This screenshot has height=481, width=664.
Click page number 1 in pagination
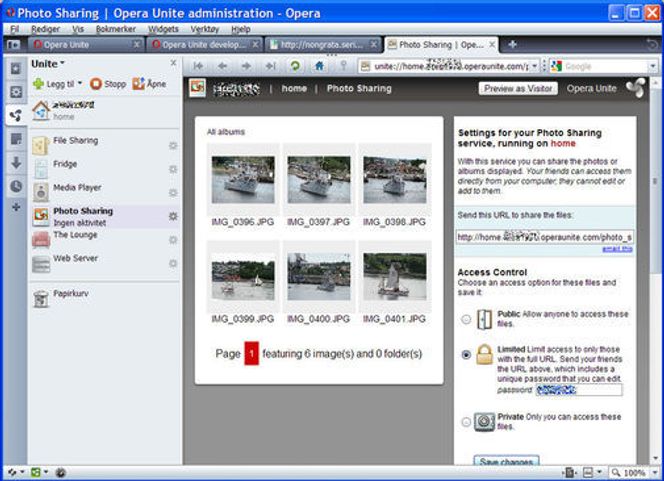click(x=251, y=354)
